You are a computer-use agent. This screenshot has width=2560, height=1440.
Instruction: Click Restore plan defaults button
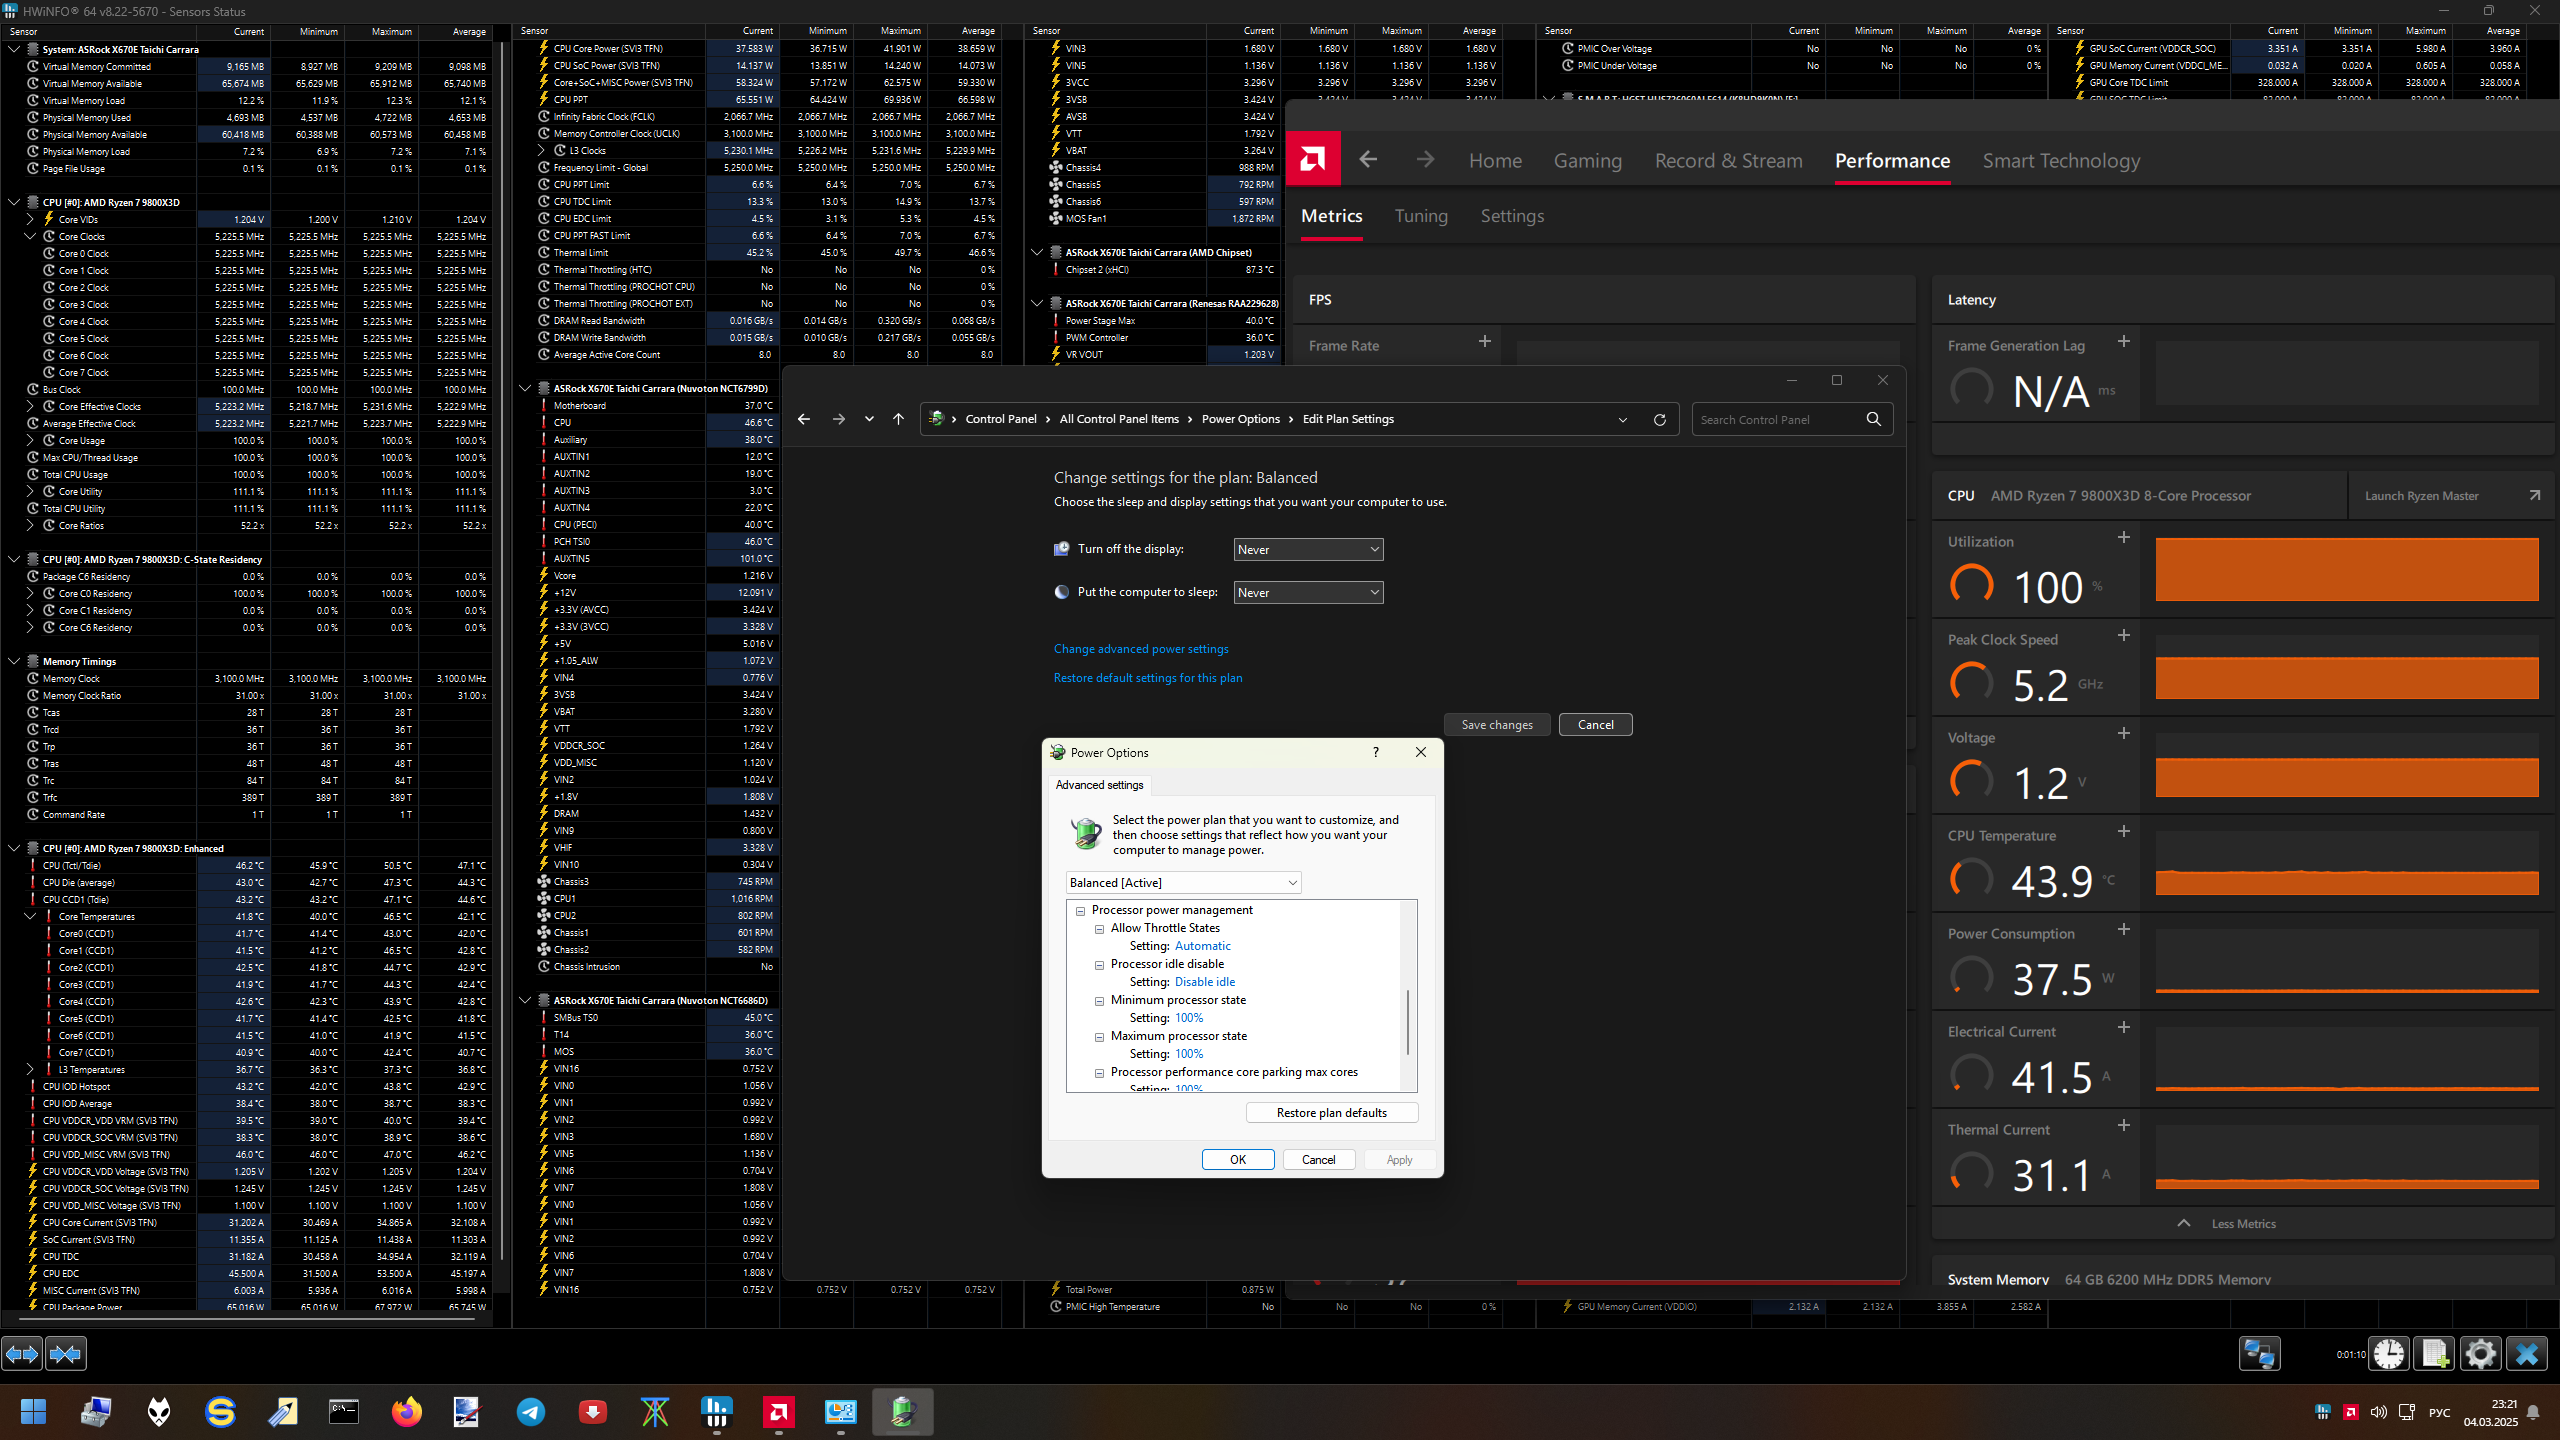(x=1331, y=1113)
